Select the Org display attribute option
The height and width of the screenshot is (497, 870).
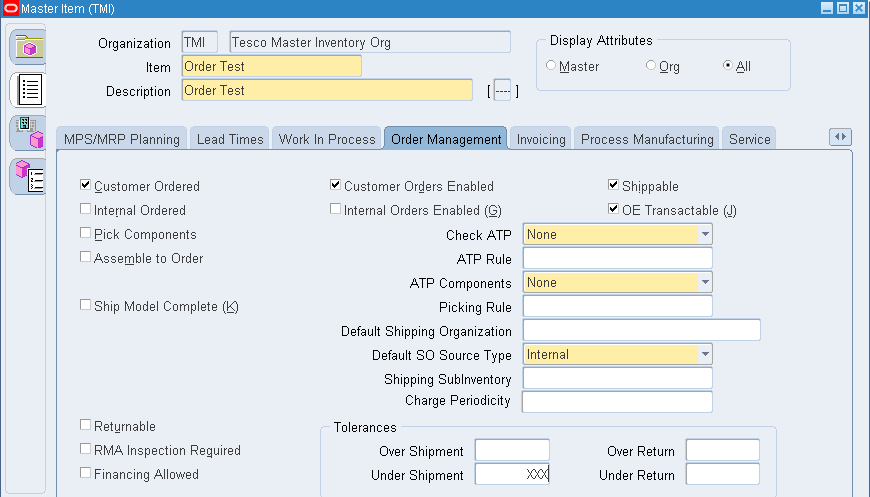pos(650,65)
